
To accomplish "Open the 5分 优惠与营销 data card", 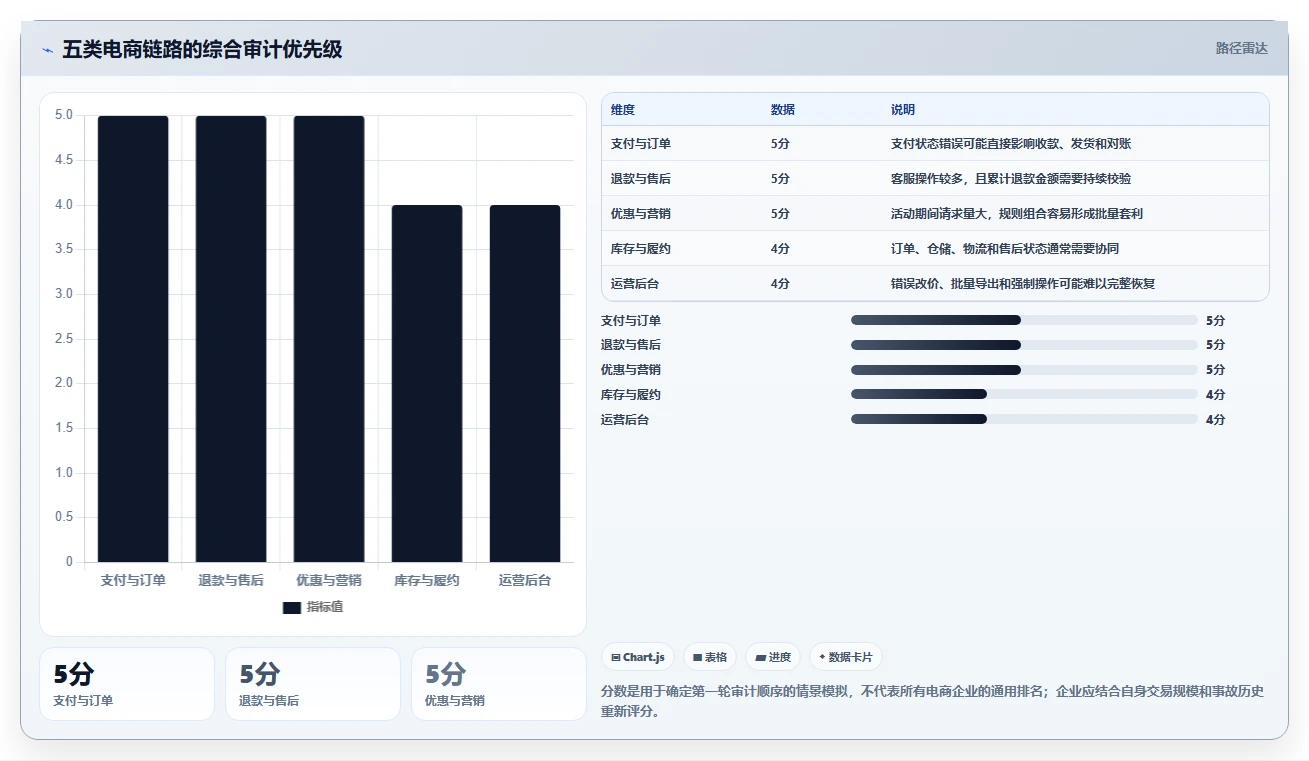I will click(499, 684).
